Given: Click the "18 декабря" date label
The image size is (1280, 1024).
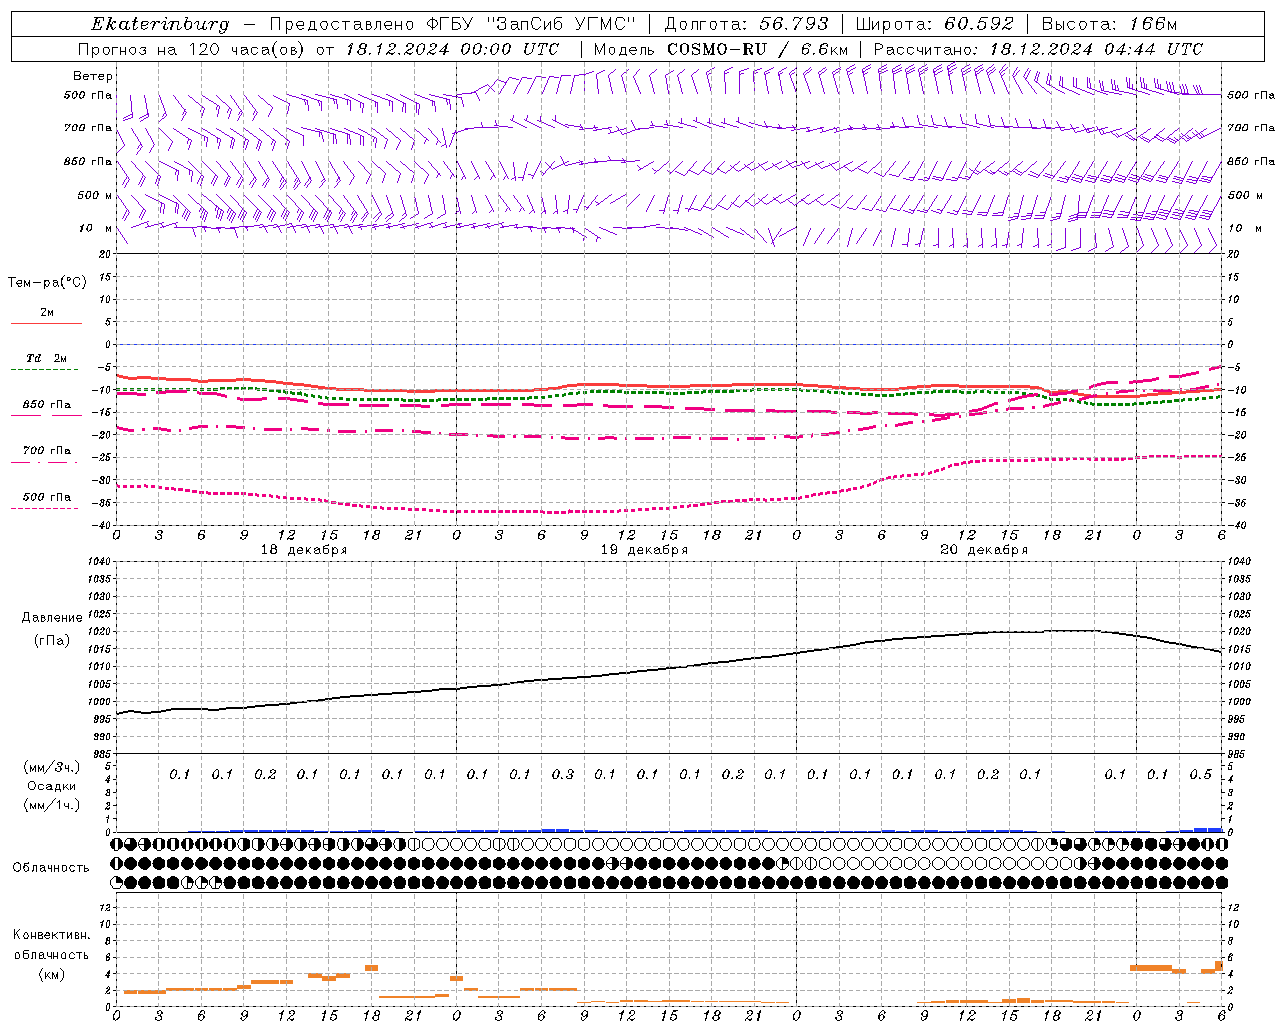Looking at the screenshot, I should coord(304,550).
